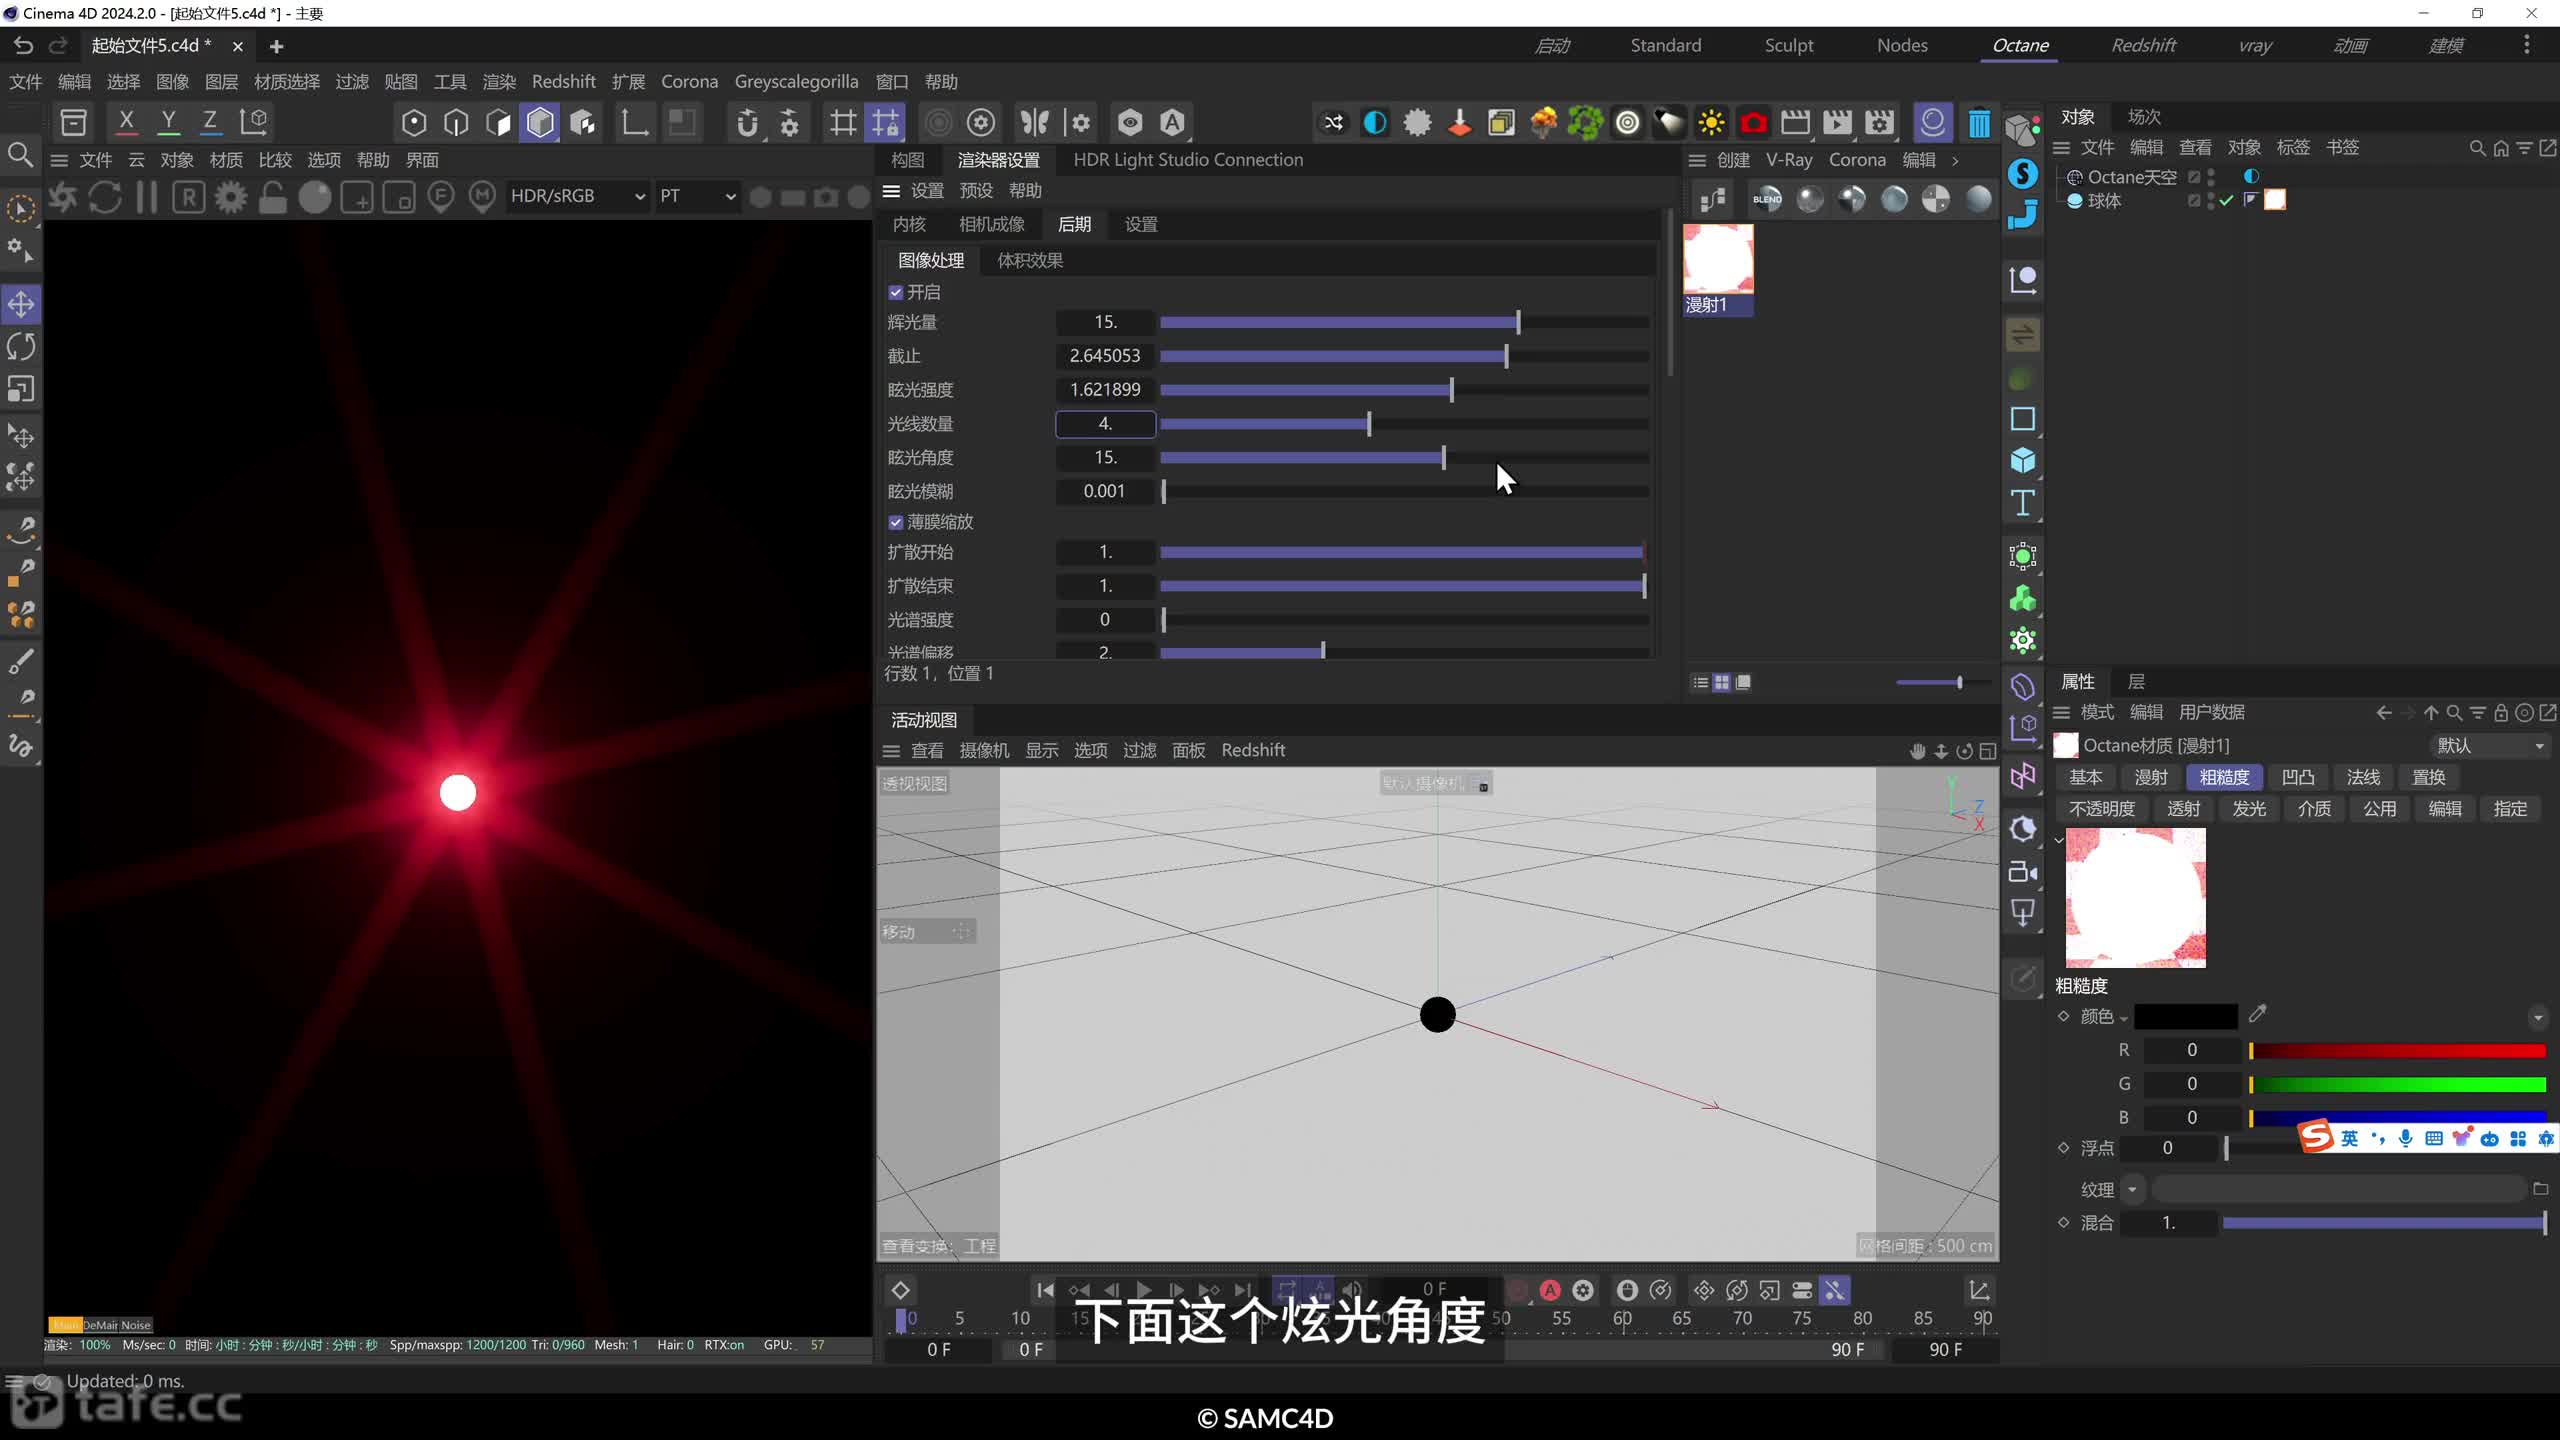
Task: Collapse the material preview expander
Action: (2059, 840)
